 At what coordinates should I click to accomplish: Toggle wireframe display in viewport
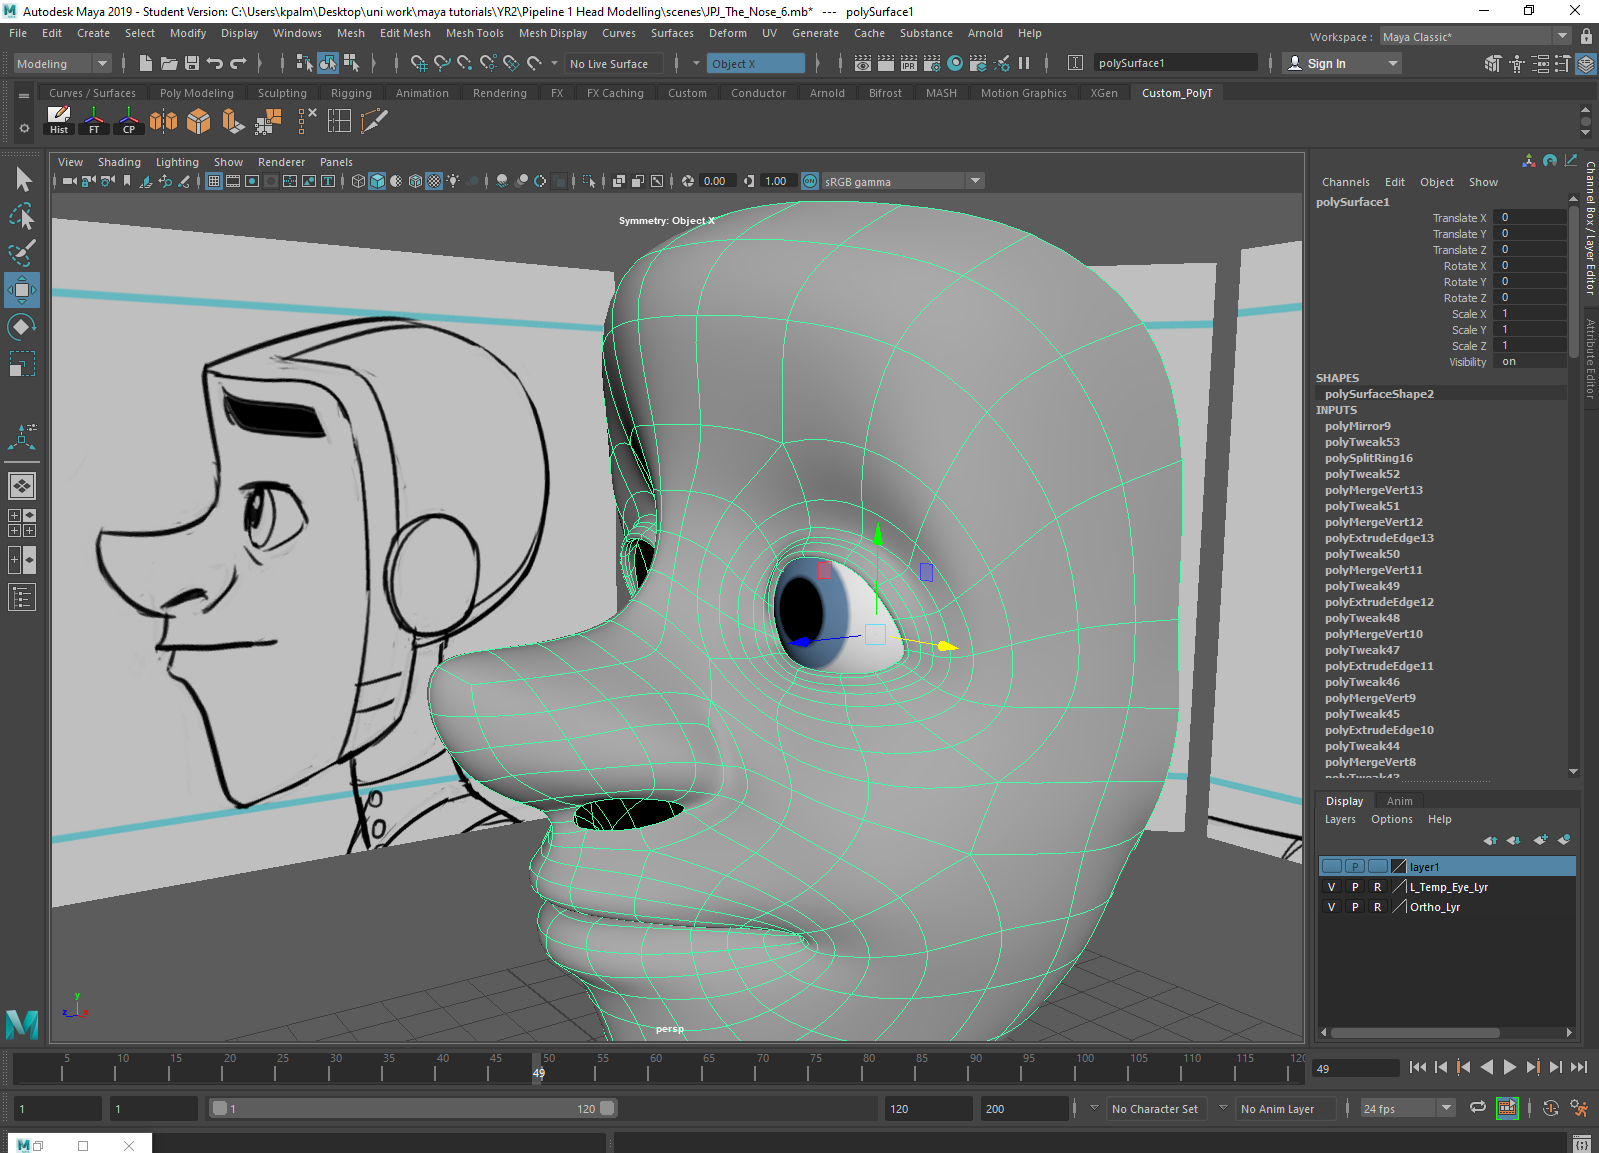[x=358, y=181]
